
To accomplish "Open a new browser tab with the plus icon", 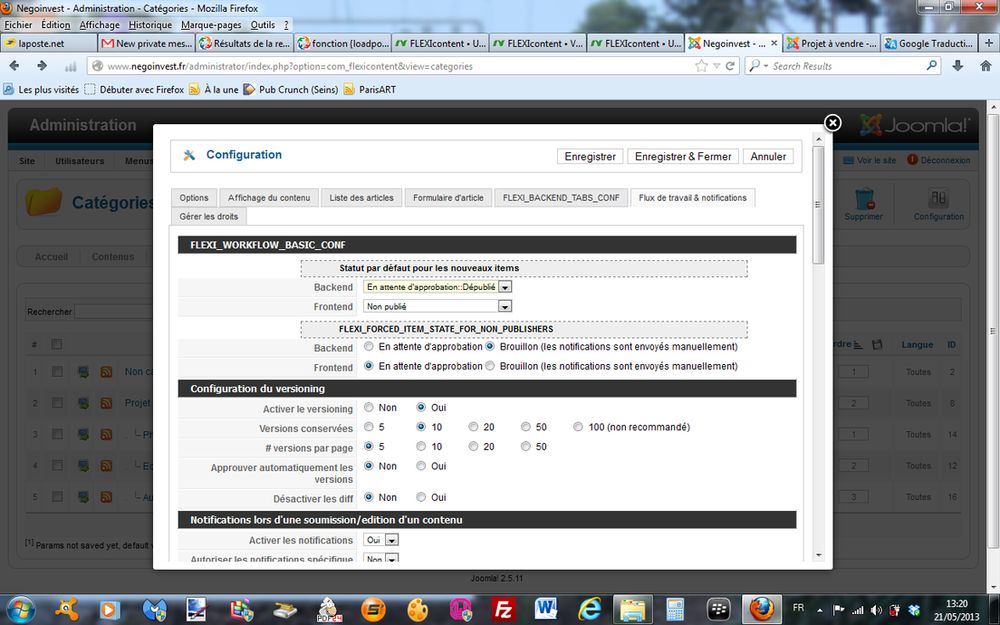I will (989, 43).
